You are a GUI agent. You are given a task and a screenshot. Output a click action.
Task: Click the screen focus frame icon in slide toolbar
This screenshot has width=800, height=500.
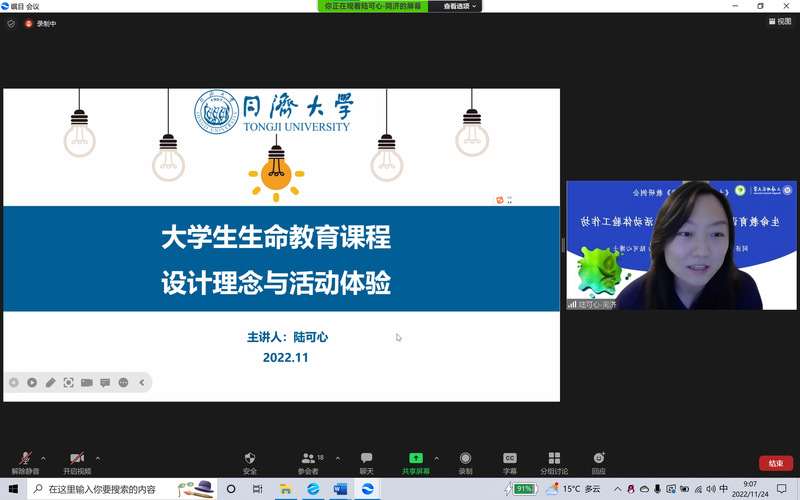68,382
